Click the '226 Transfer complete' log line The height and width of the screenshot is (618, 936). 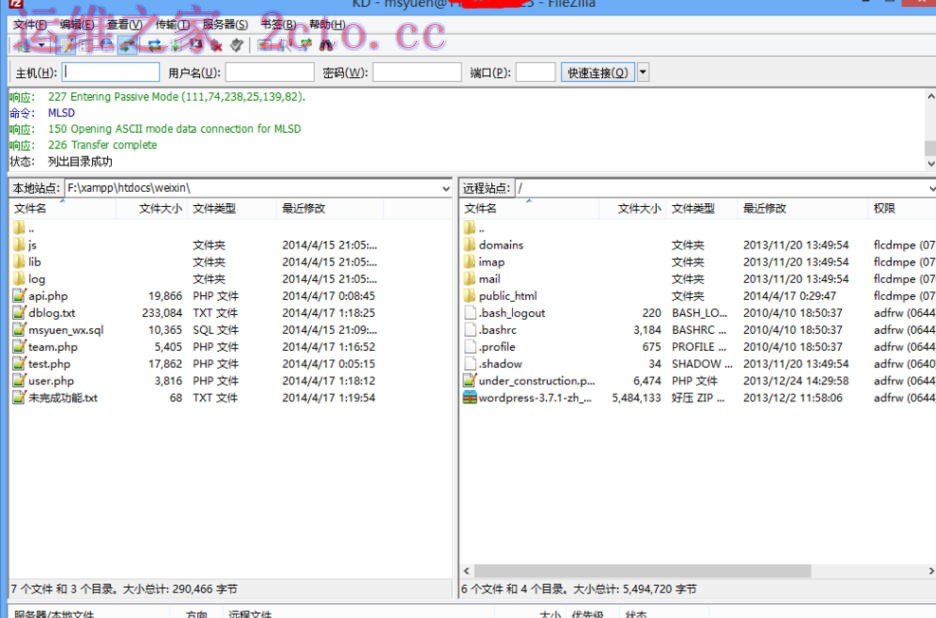(x=102, y=145)
